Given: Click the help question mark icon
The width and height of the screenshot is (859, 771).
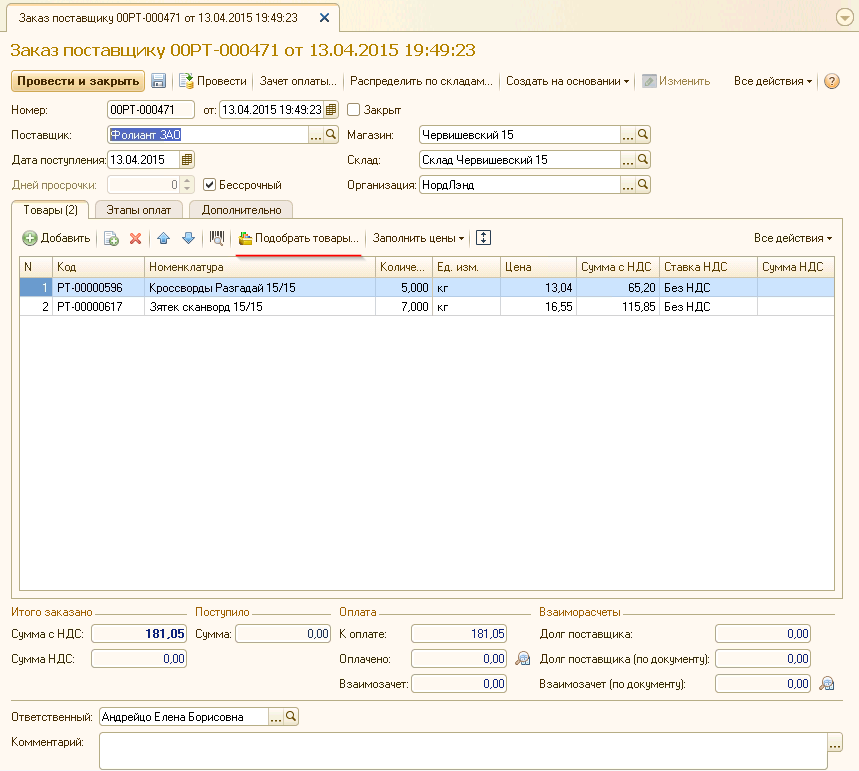Looking at the screenshot, I should (831, 81).
